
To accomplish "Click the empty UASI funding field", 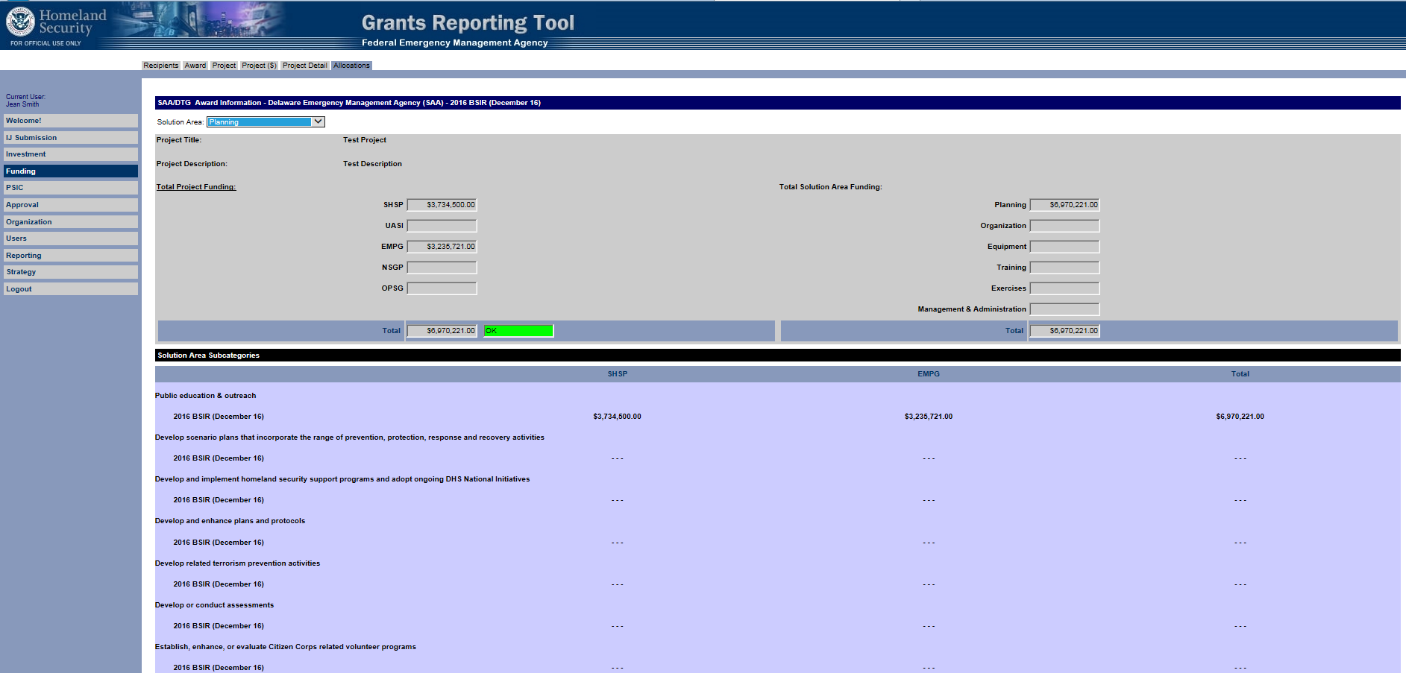I will click(x=442, y=226).
